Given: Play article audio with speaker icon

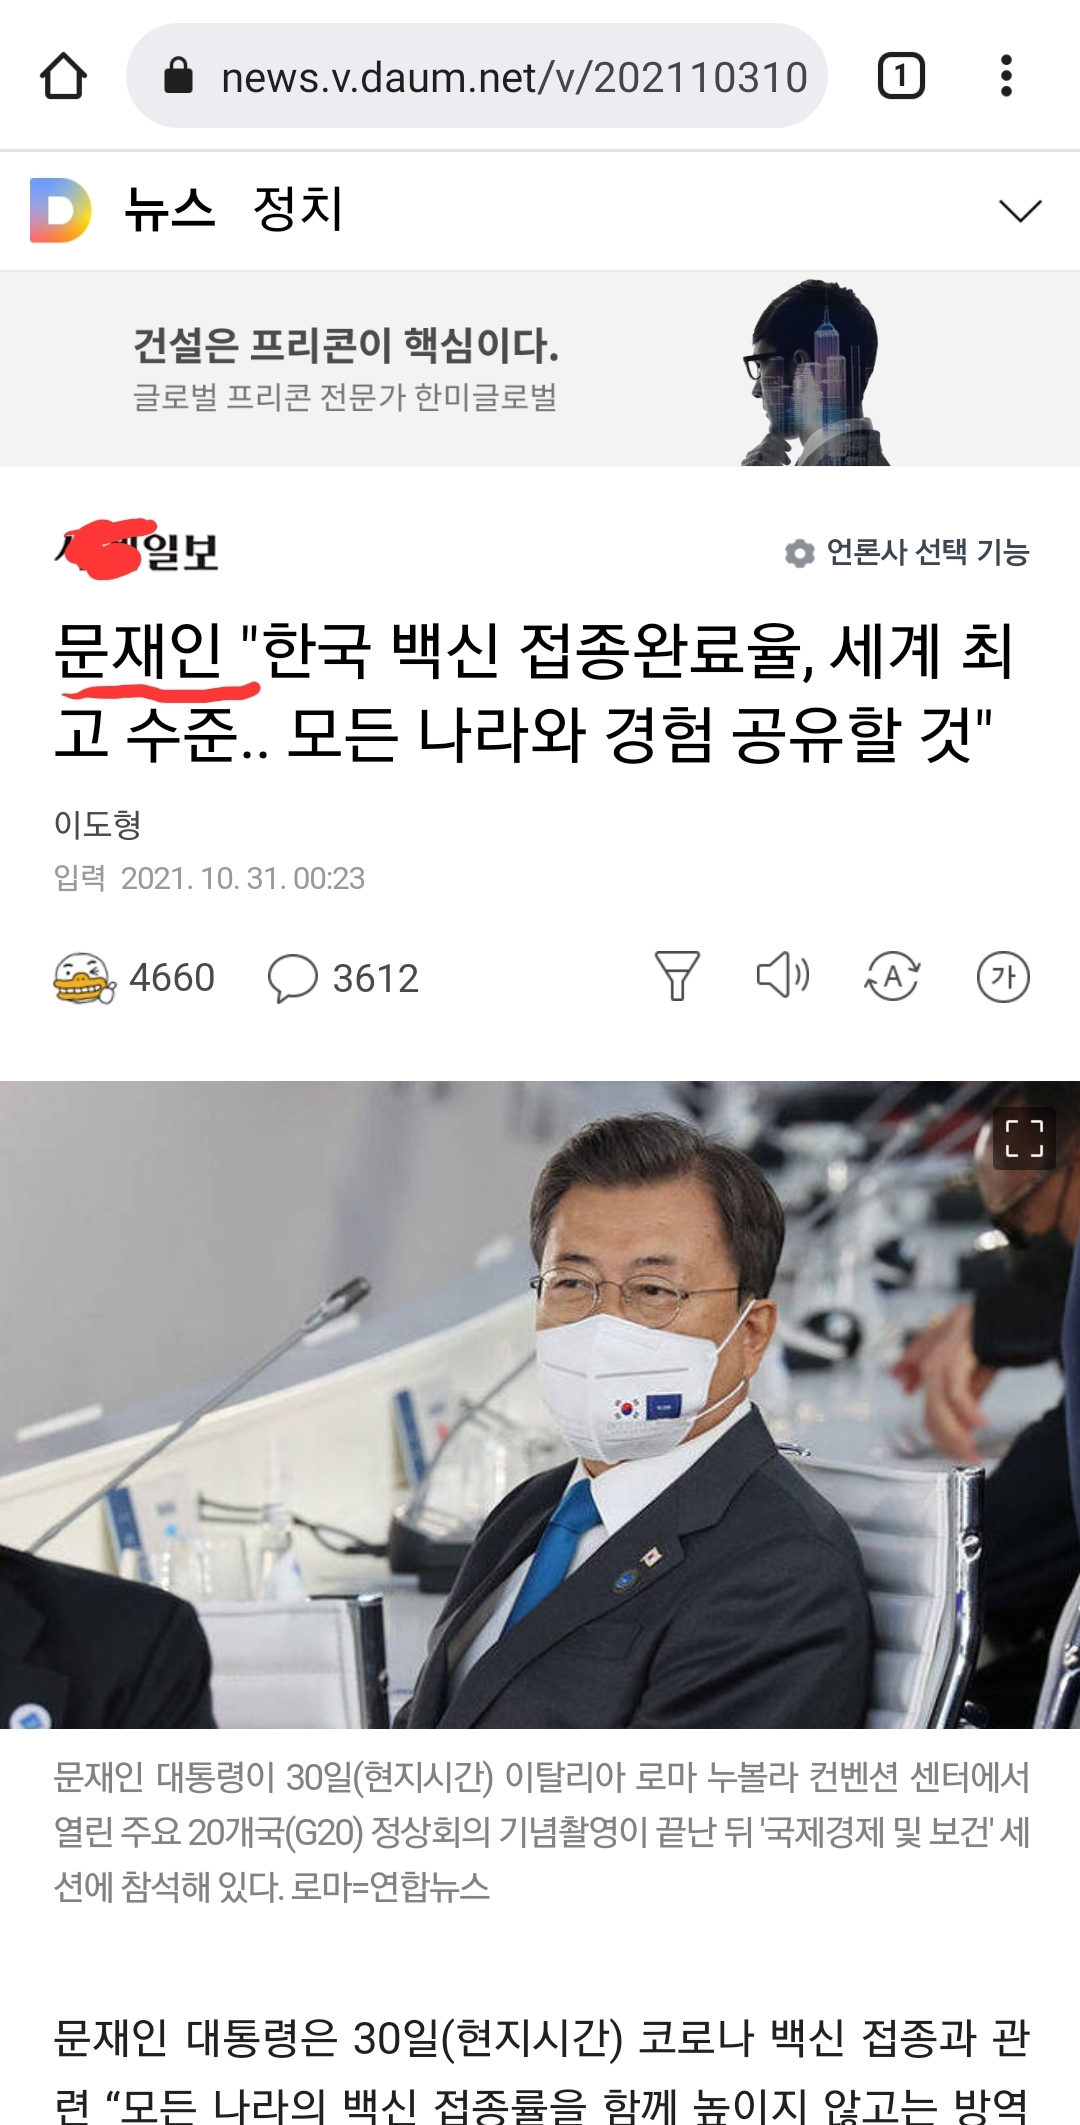Looking at the screenshot, I should pyautogui.click(x=783, y=975).
